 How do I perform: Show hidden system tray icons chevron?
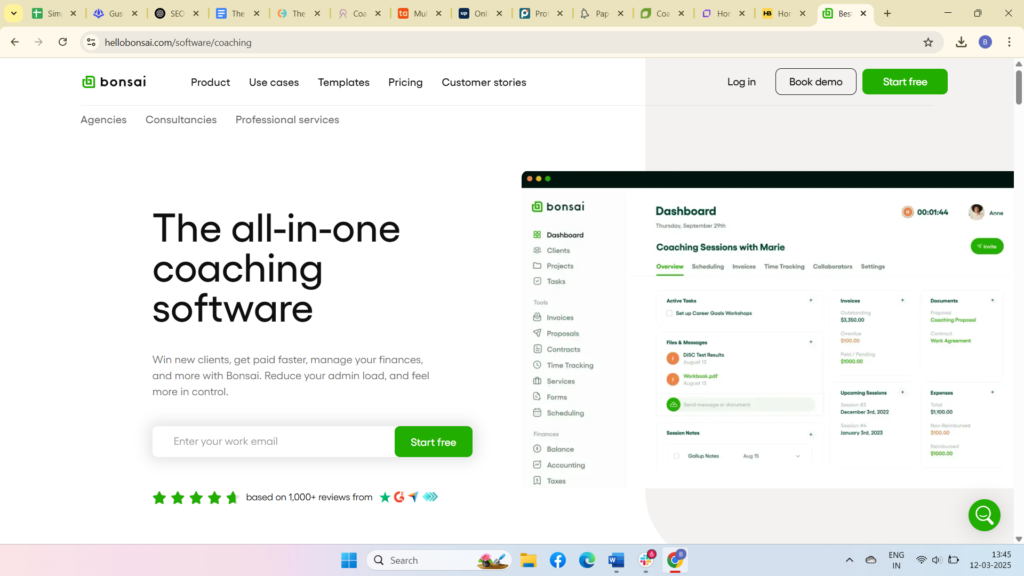(x=850, y=560)
